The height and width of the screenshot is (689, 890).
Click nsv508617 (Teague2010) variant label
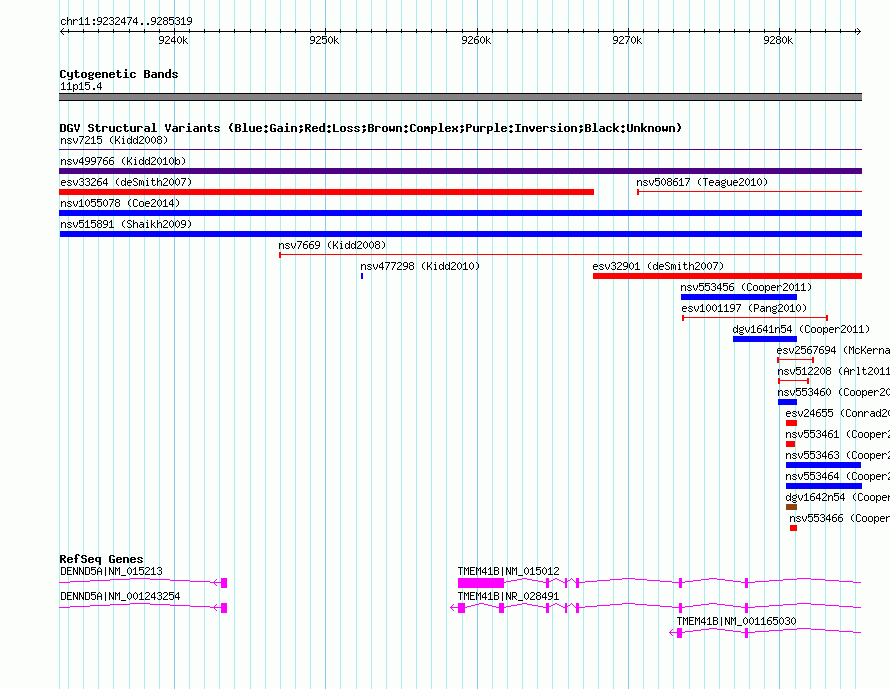point(702,182)
